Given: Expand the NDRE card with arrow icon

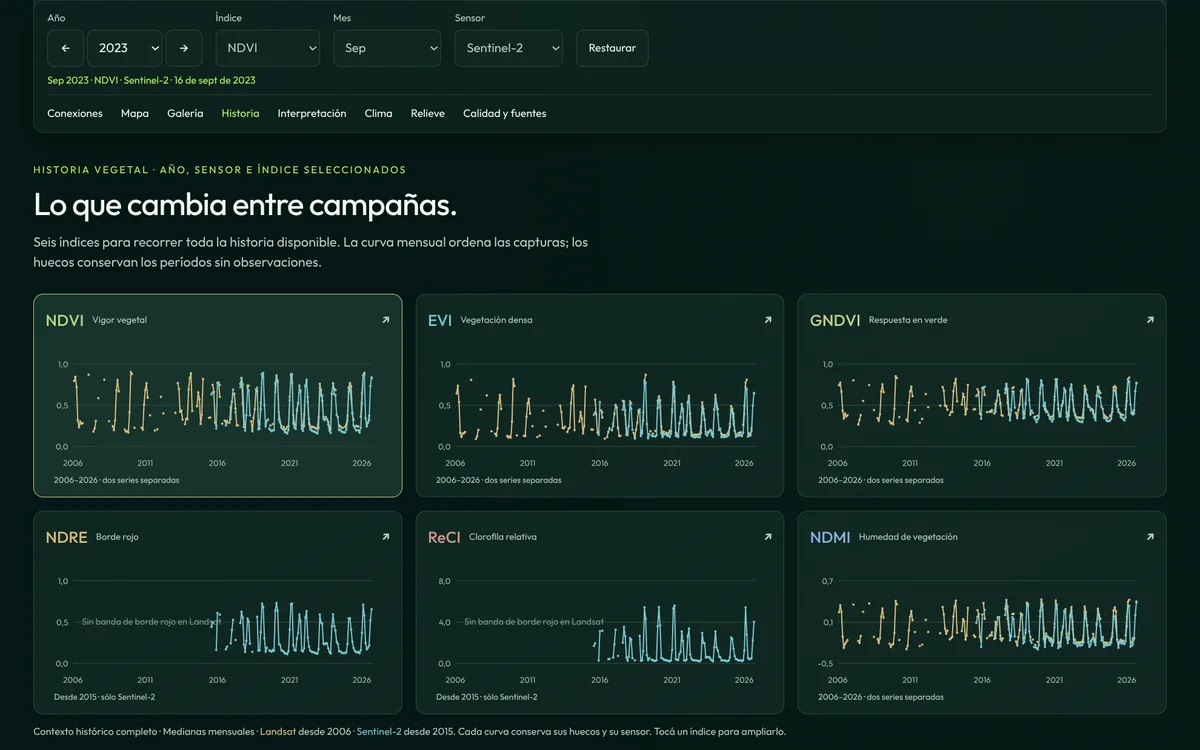Looking at the screenshot, I should 386,537.
